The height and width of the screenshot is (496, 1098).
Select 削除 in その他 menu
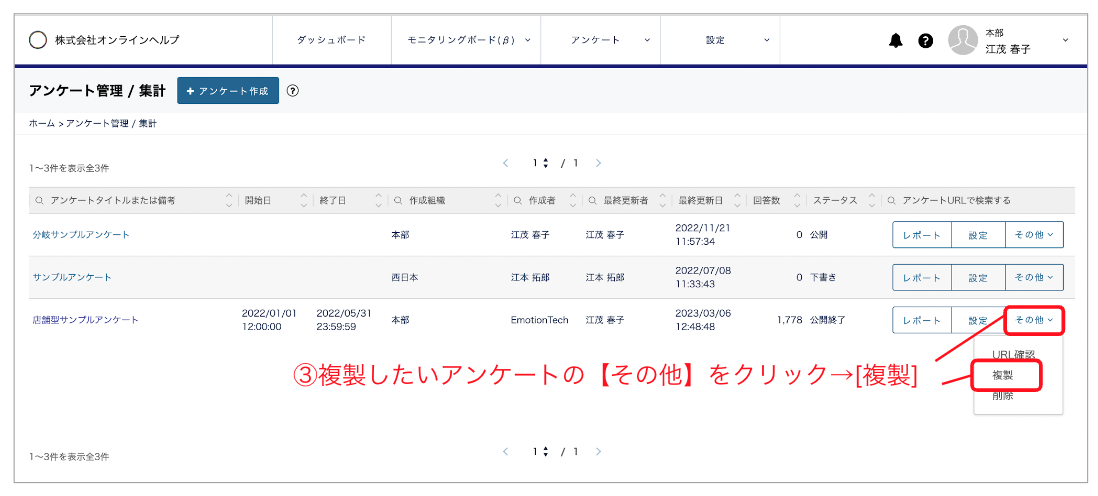pos(1002,397)
